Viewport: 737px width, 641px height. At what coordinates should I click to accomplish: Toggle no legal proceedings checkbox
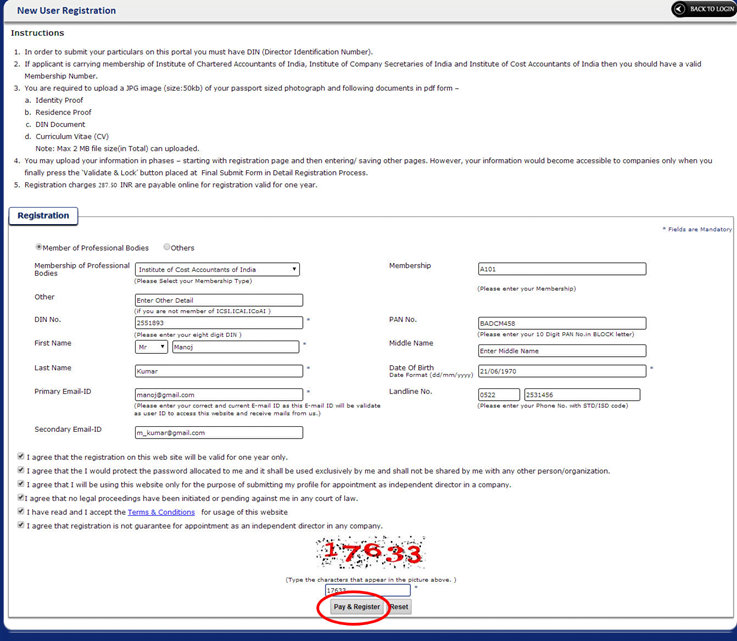21,497
